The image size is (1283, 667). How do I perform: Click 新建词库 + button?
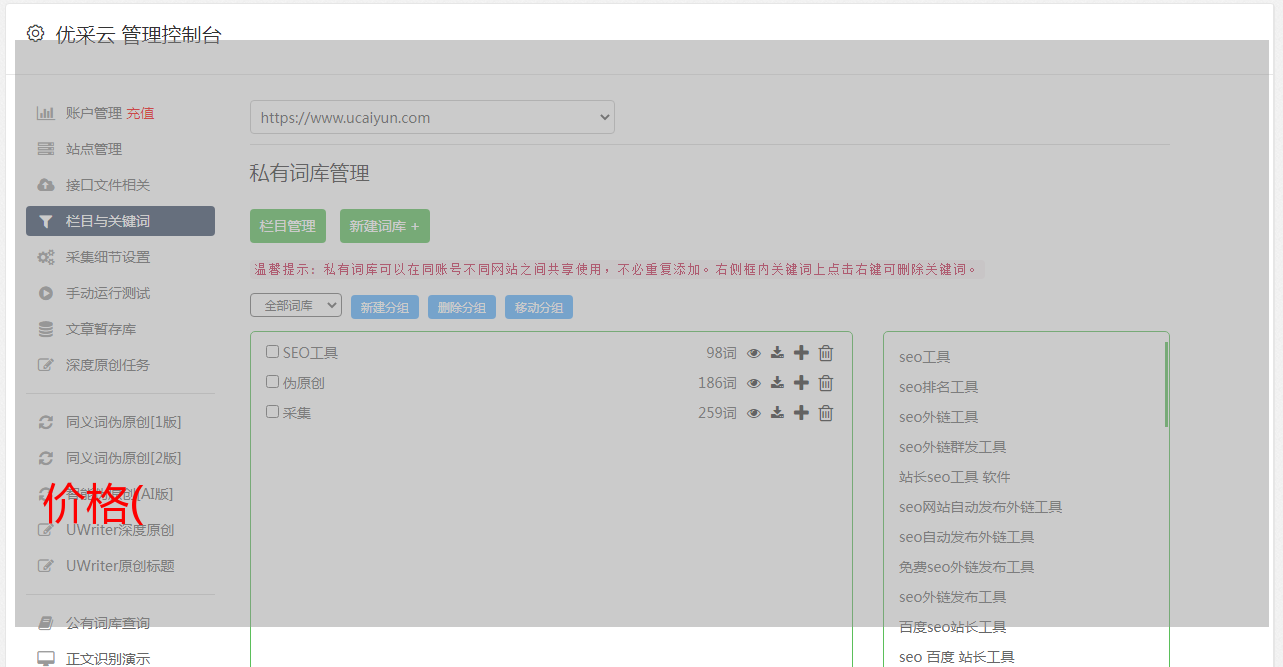tap(385, 226)
